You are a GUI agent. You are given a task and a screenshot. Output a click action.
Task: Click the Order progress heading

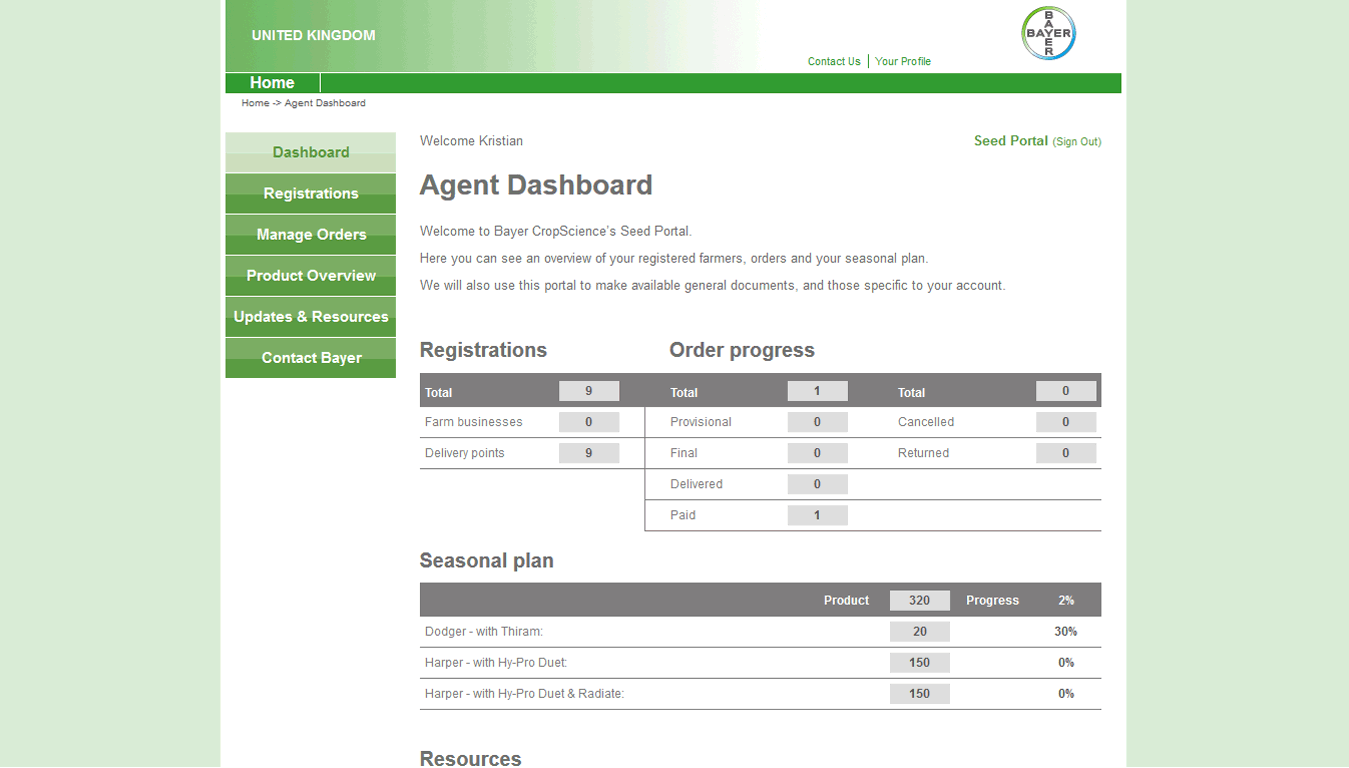tap(742, 350)
